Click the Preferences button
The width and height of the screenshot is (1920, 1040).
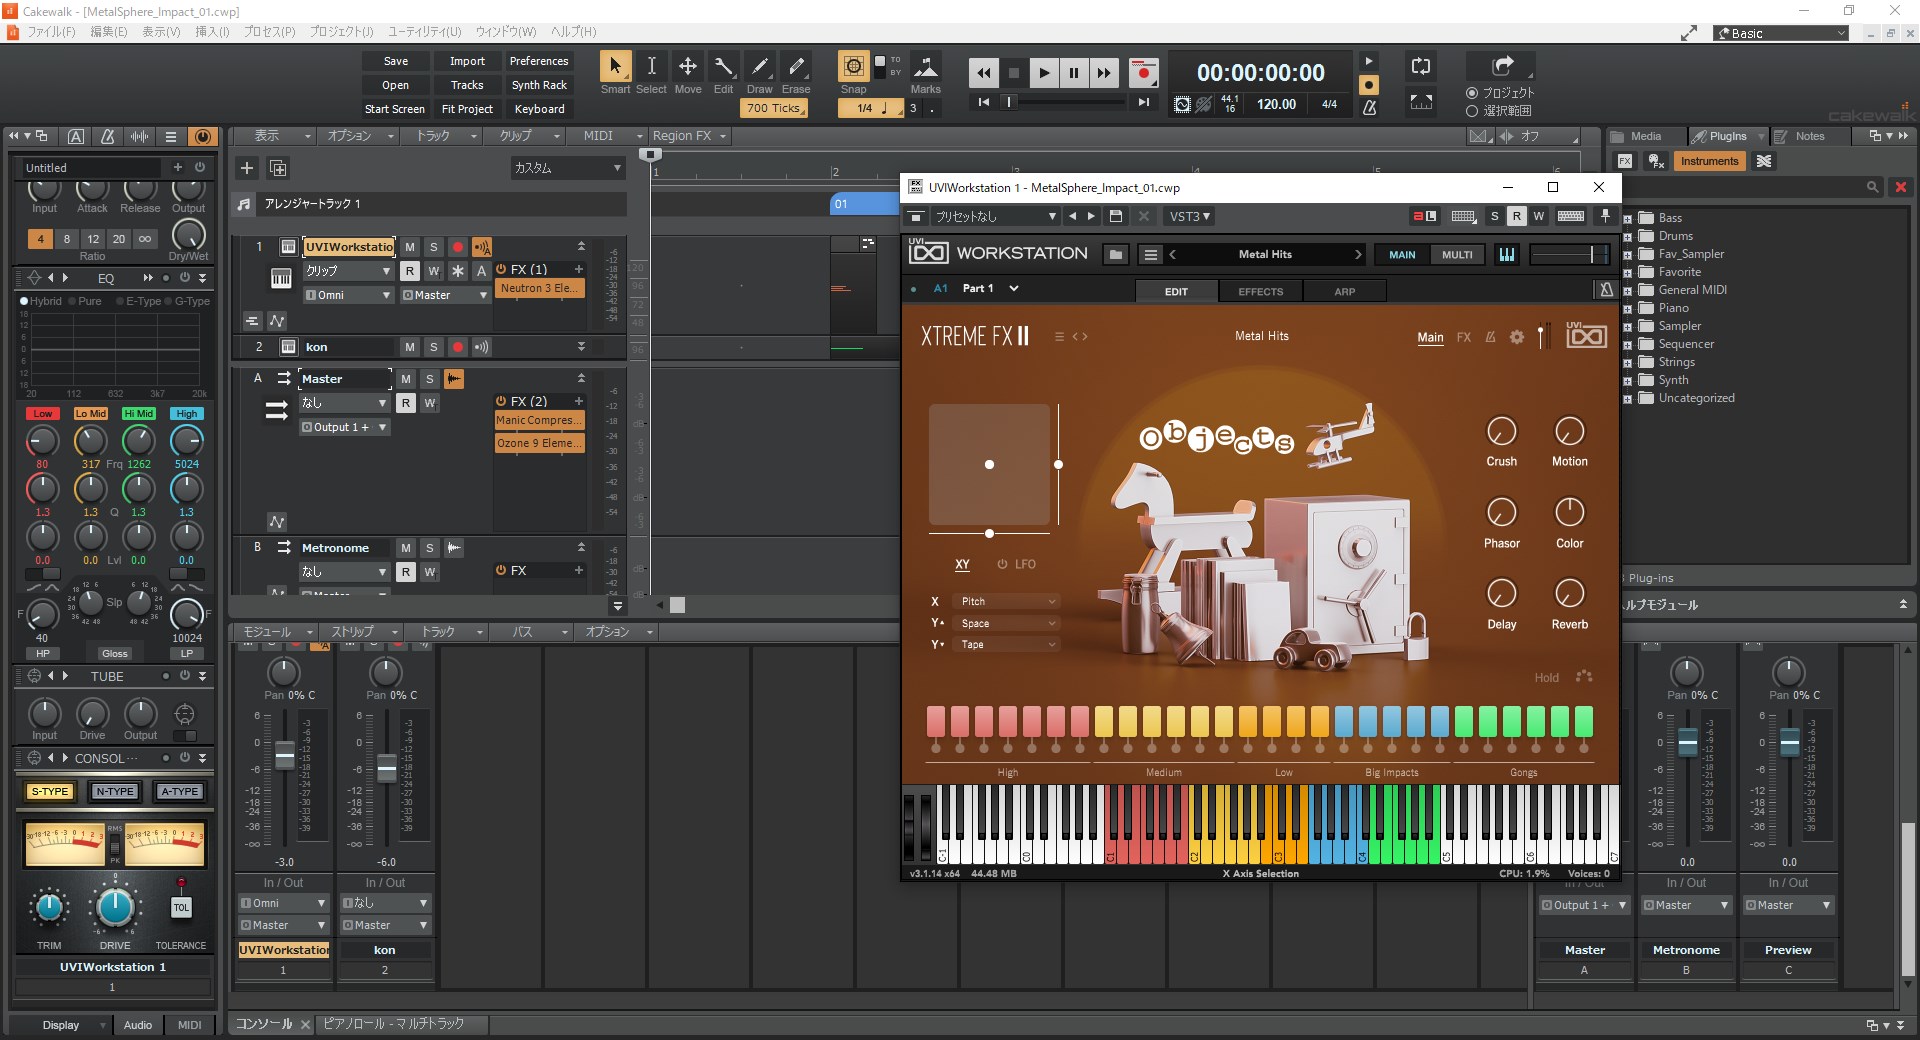[x=539, y=61]
